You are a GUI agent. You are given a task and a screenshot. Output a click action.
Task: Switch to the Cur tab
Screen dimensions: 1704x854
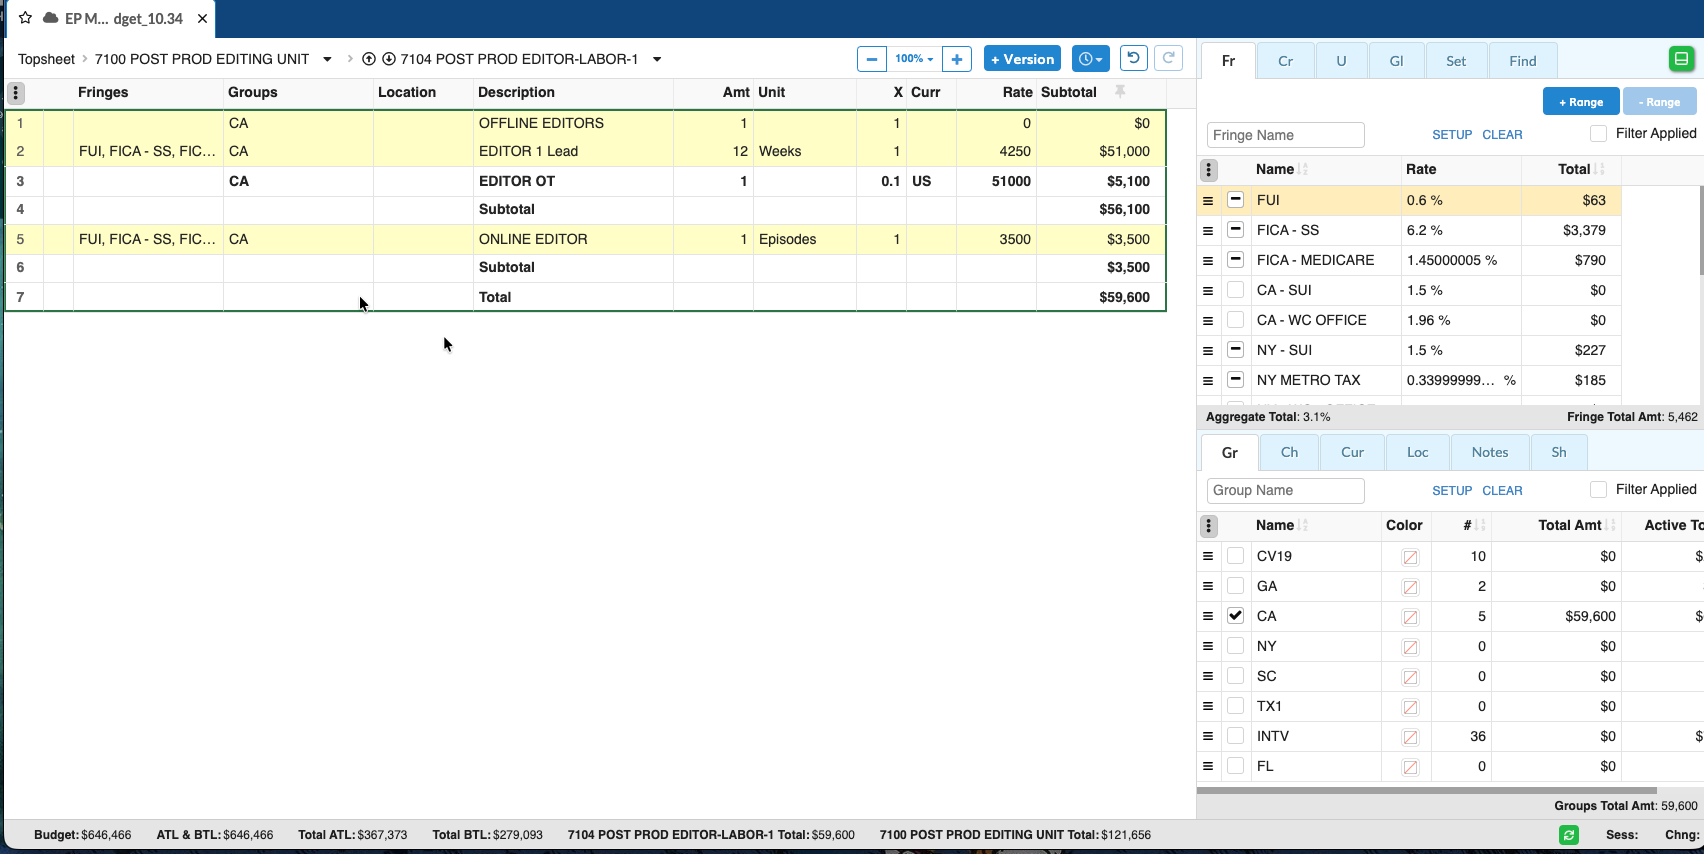coord(1353,452)
